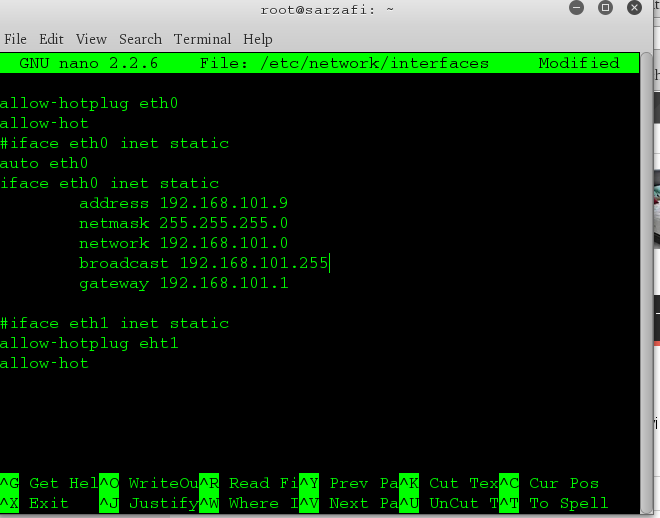Click the ^T To Spell shortcut
Viewport: 660px width, 518px height.
click(x=554, y=503)
